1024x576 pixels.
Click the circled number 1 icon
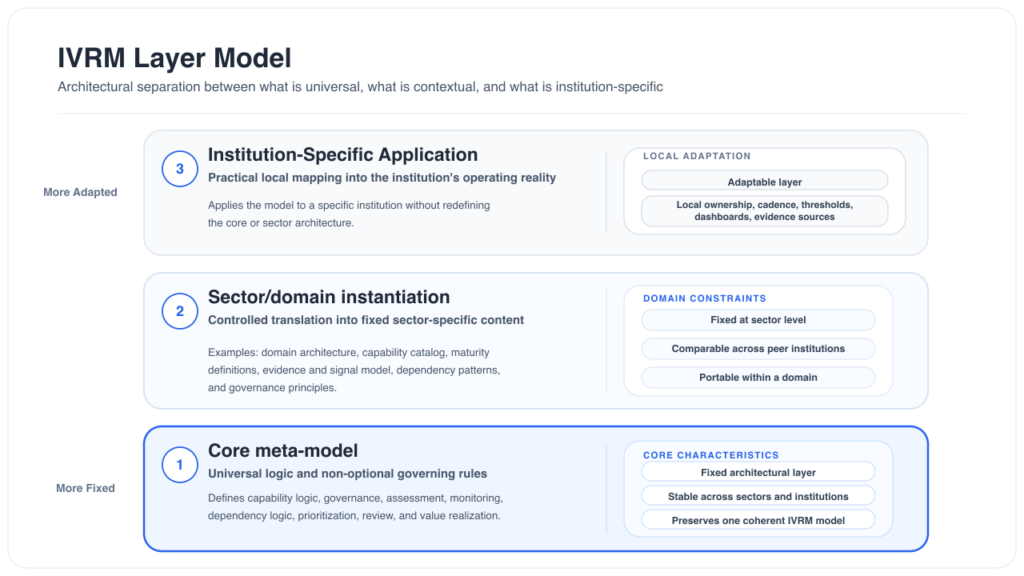pos(180,464)
